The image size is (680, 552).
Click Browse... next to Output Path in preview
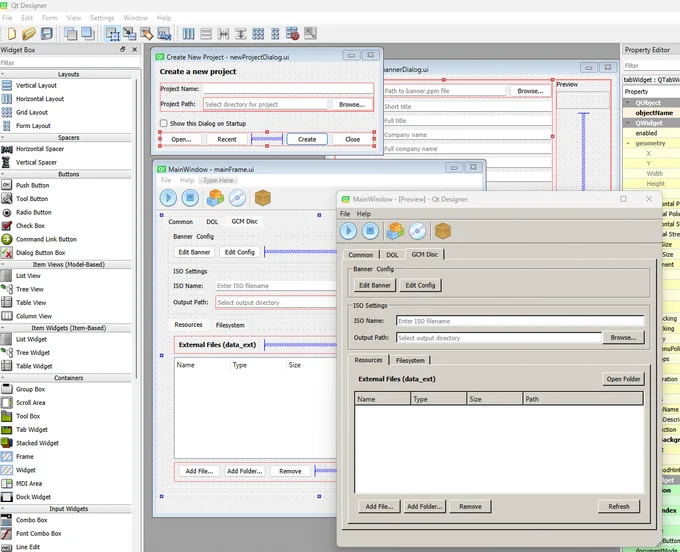(623, 337)
